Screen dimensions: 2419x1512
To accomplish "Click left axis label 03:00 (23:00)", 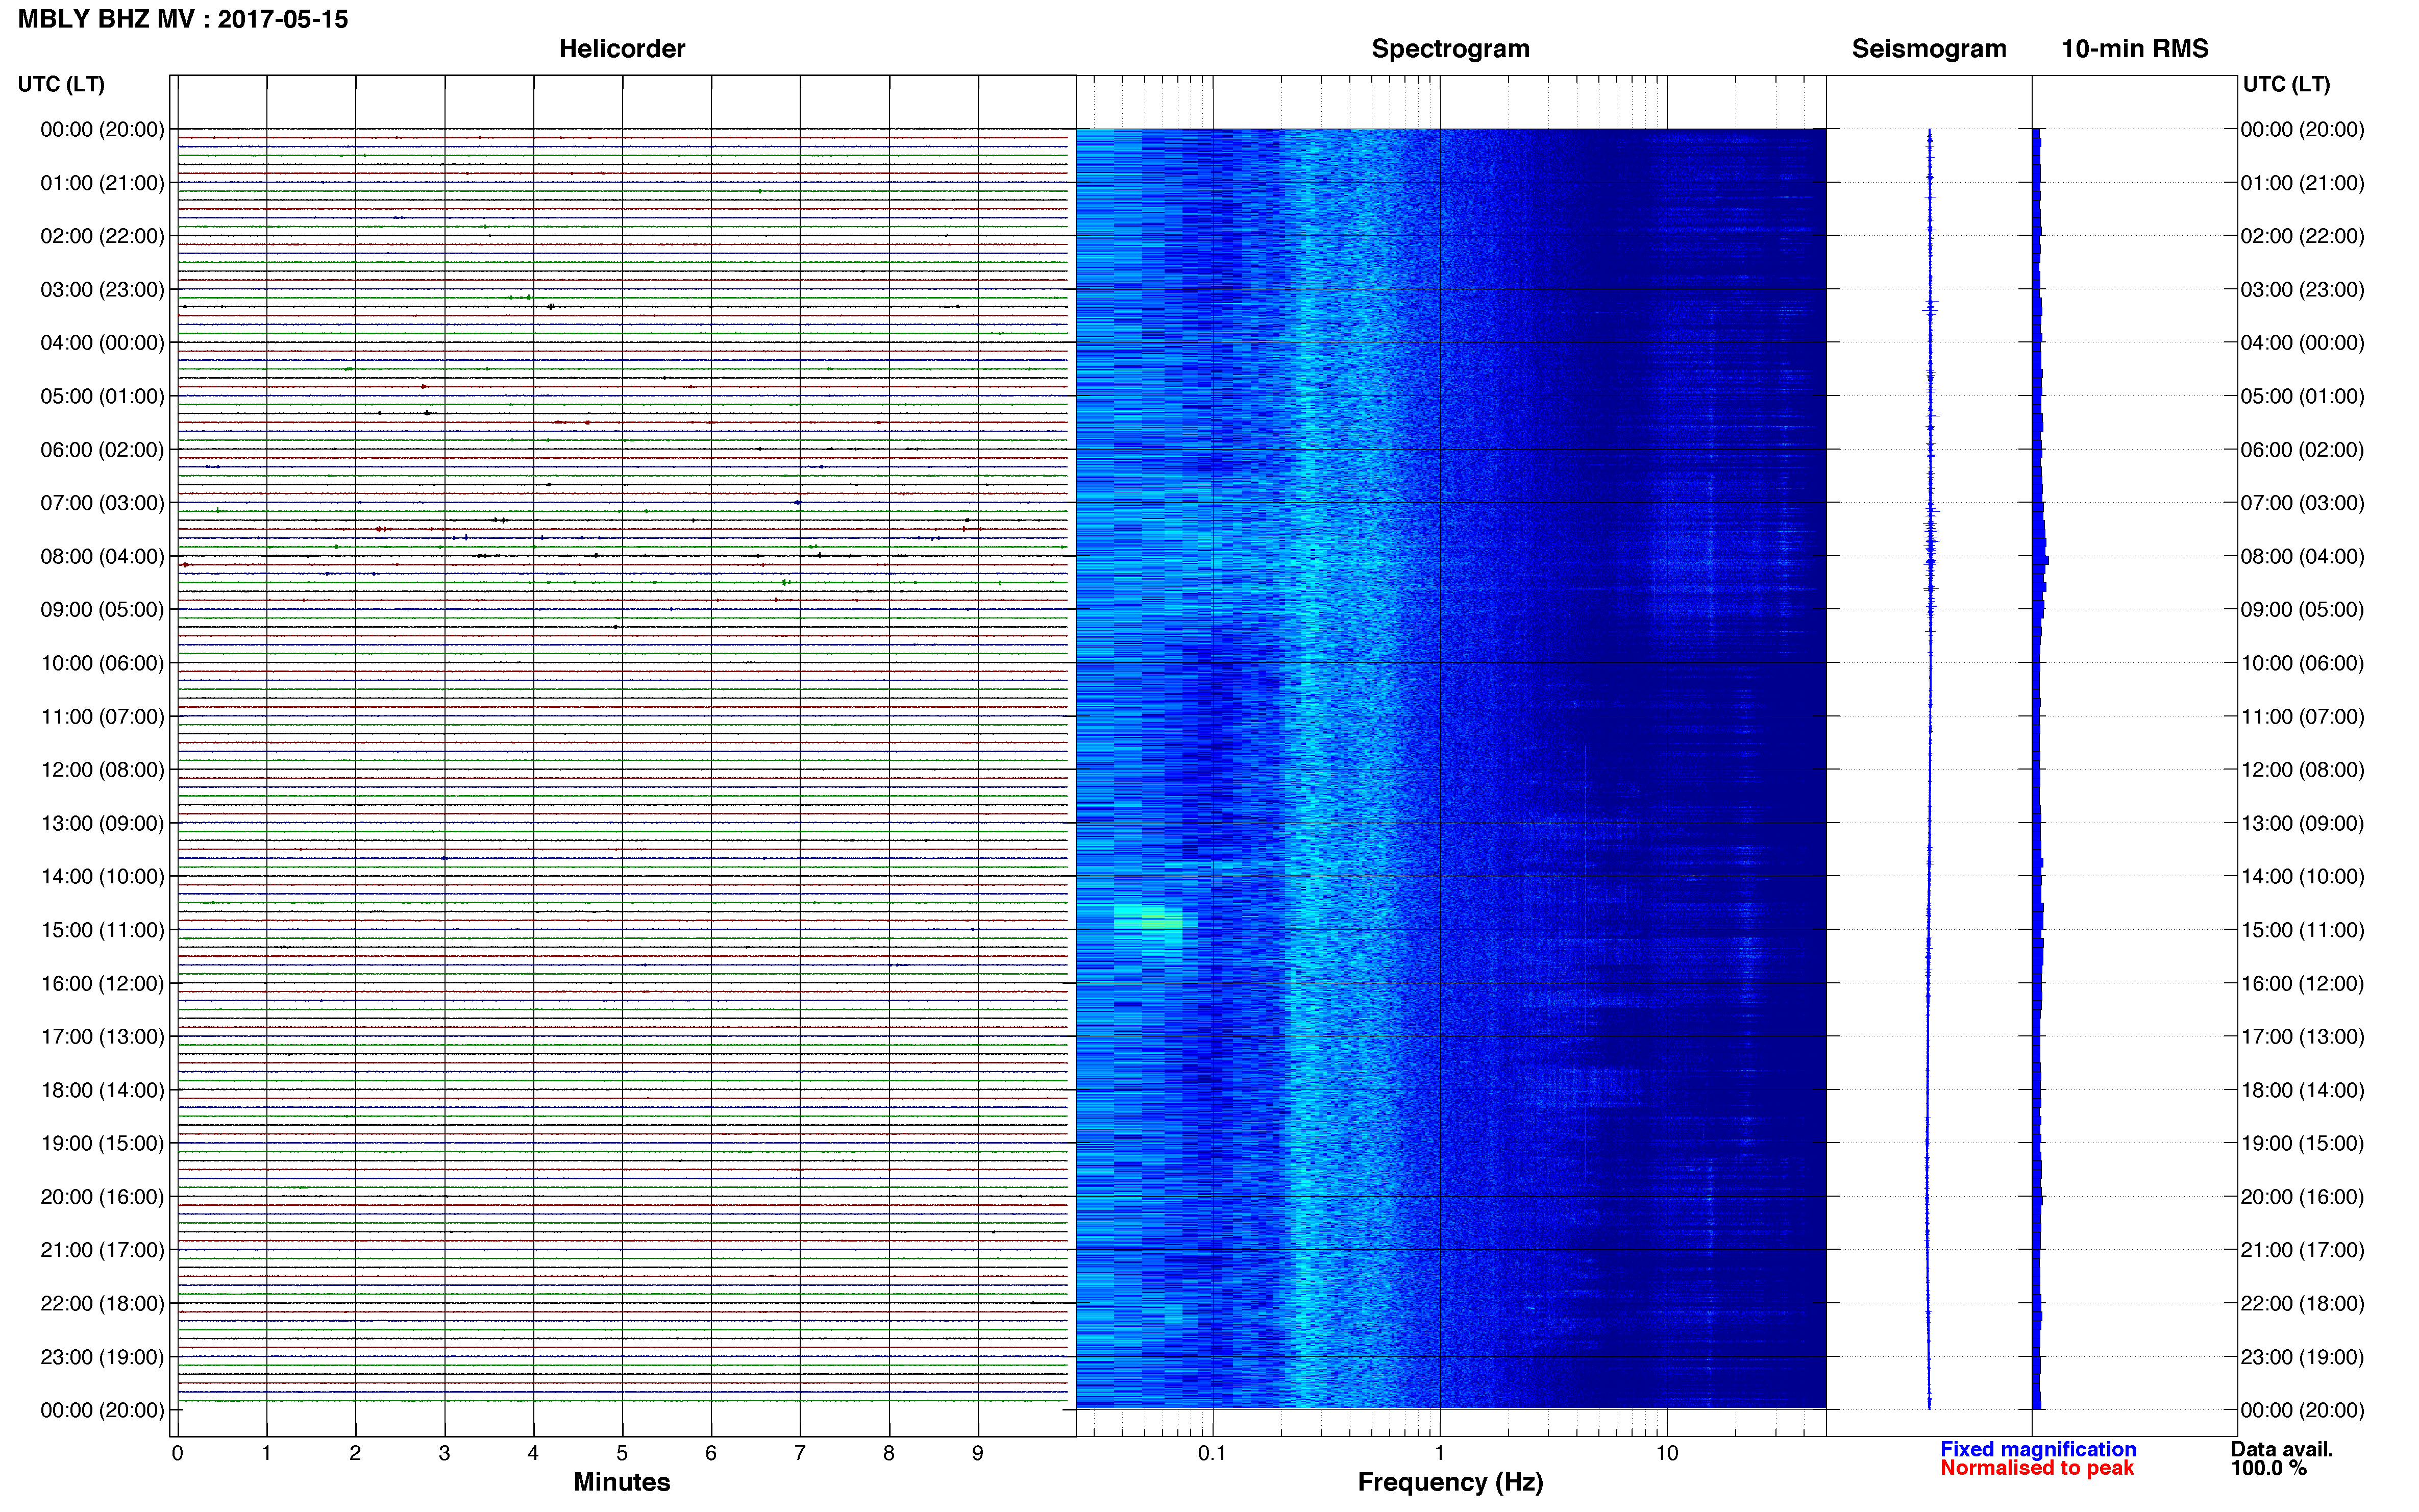I will pyautogui.click(x=102, y=289).
